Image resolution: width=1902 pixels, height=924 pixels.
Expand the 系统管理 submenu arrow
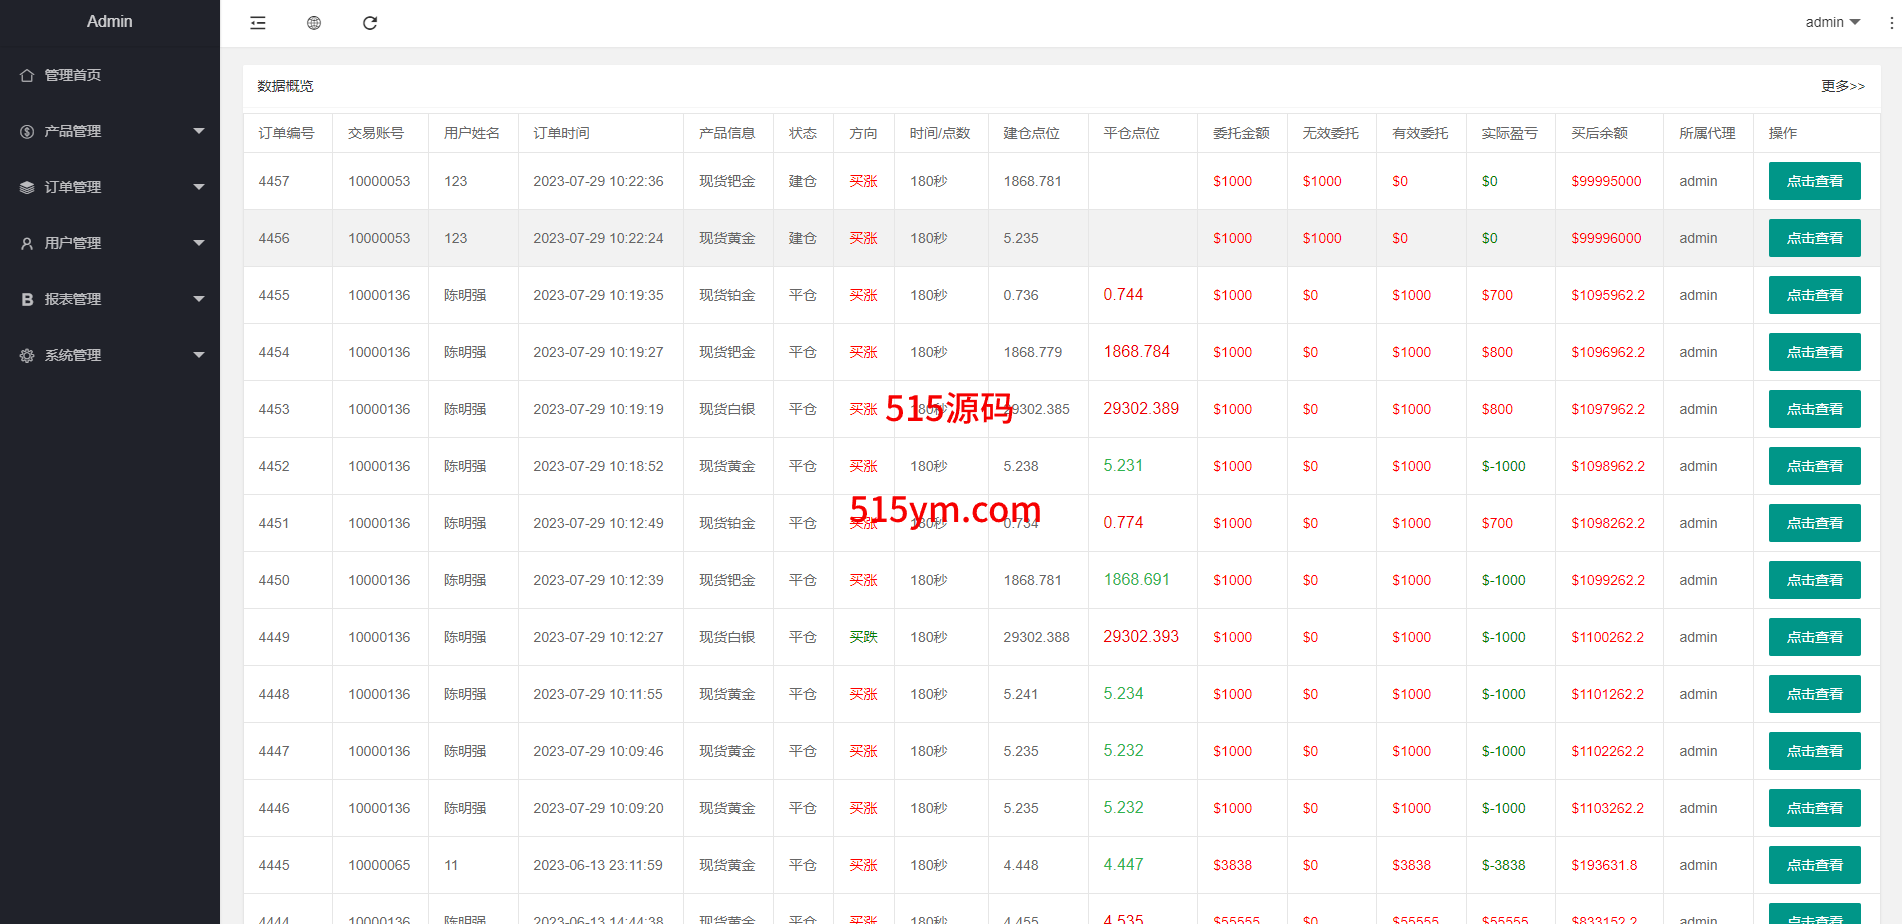199,355
